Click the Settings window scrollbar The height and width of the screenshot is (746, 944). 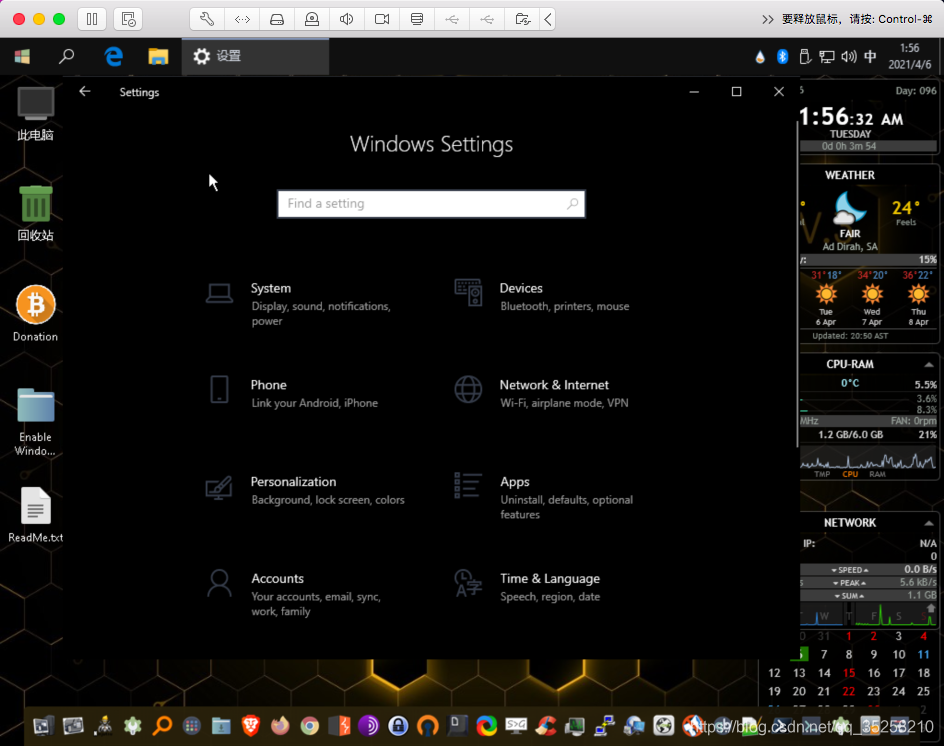pyautogui.click(x=798, y=283)
